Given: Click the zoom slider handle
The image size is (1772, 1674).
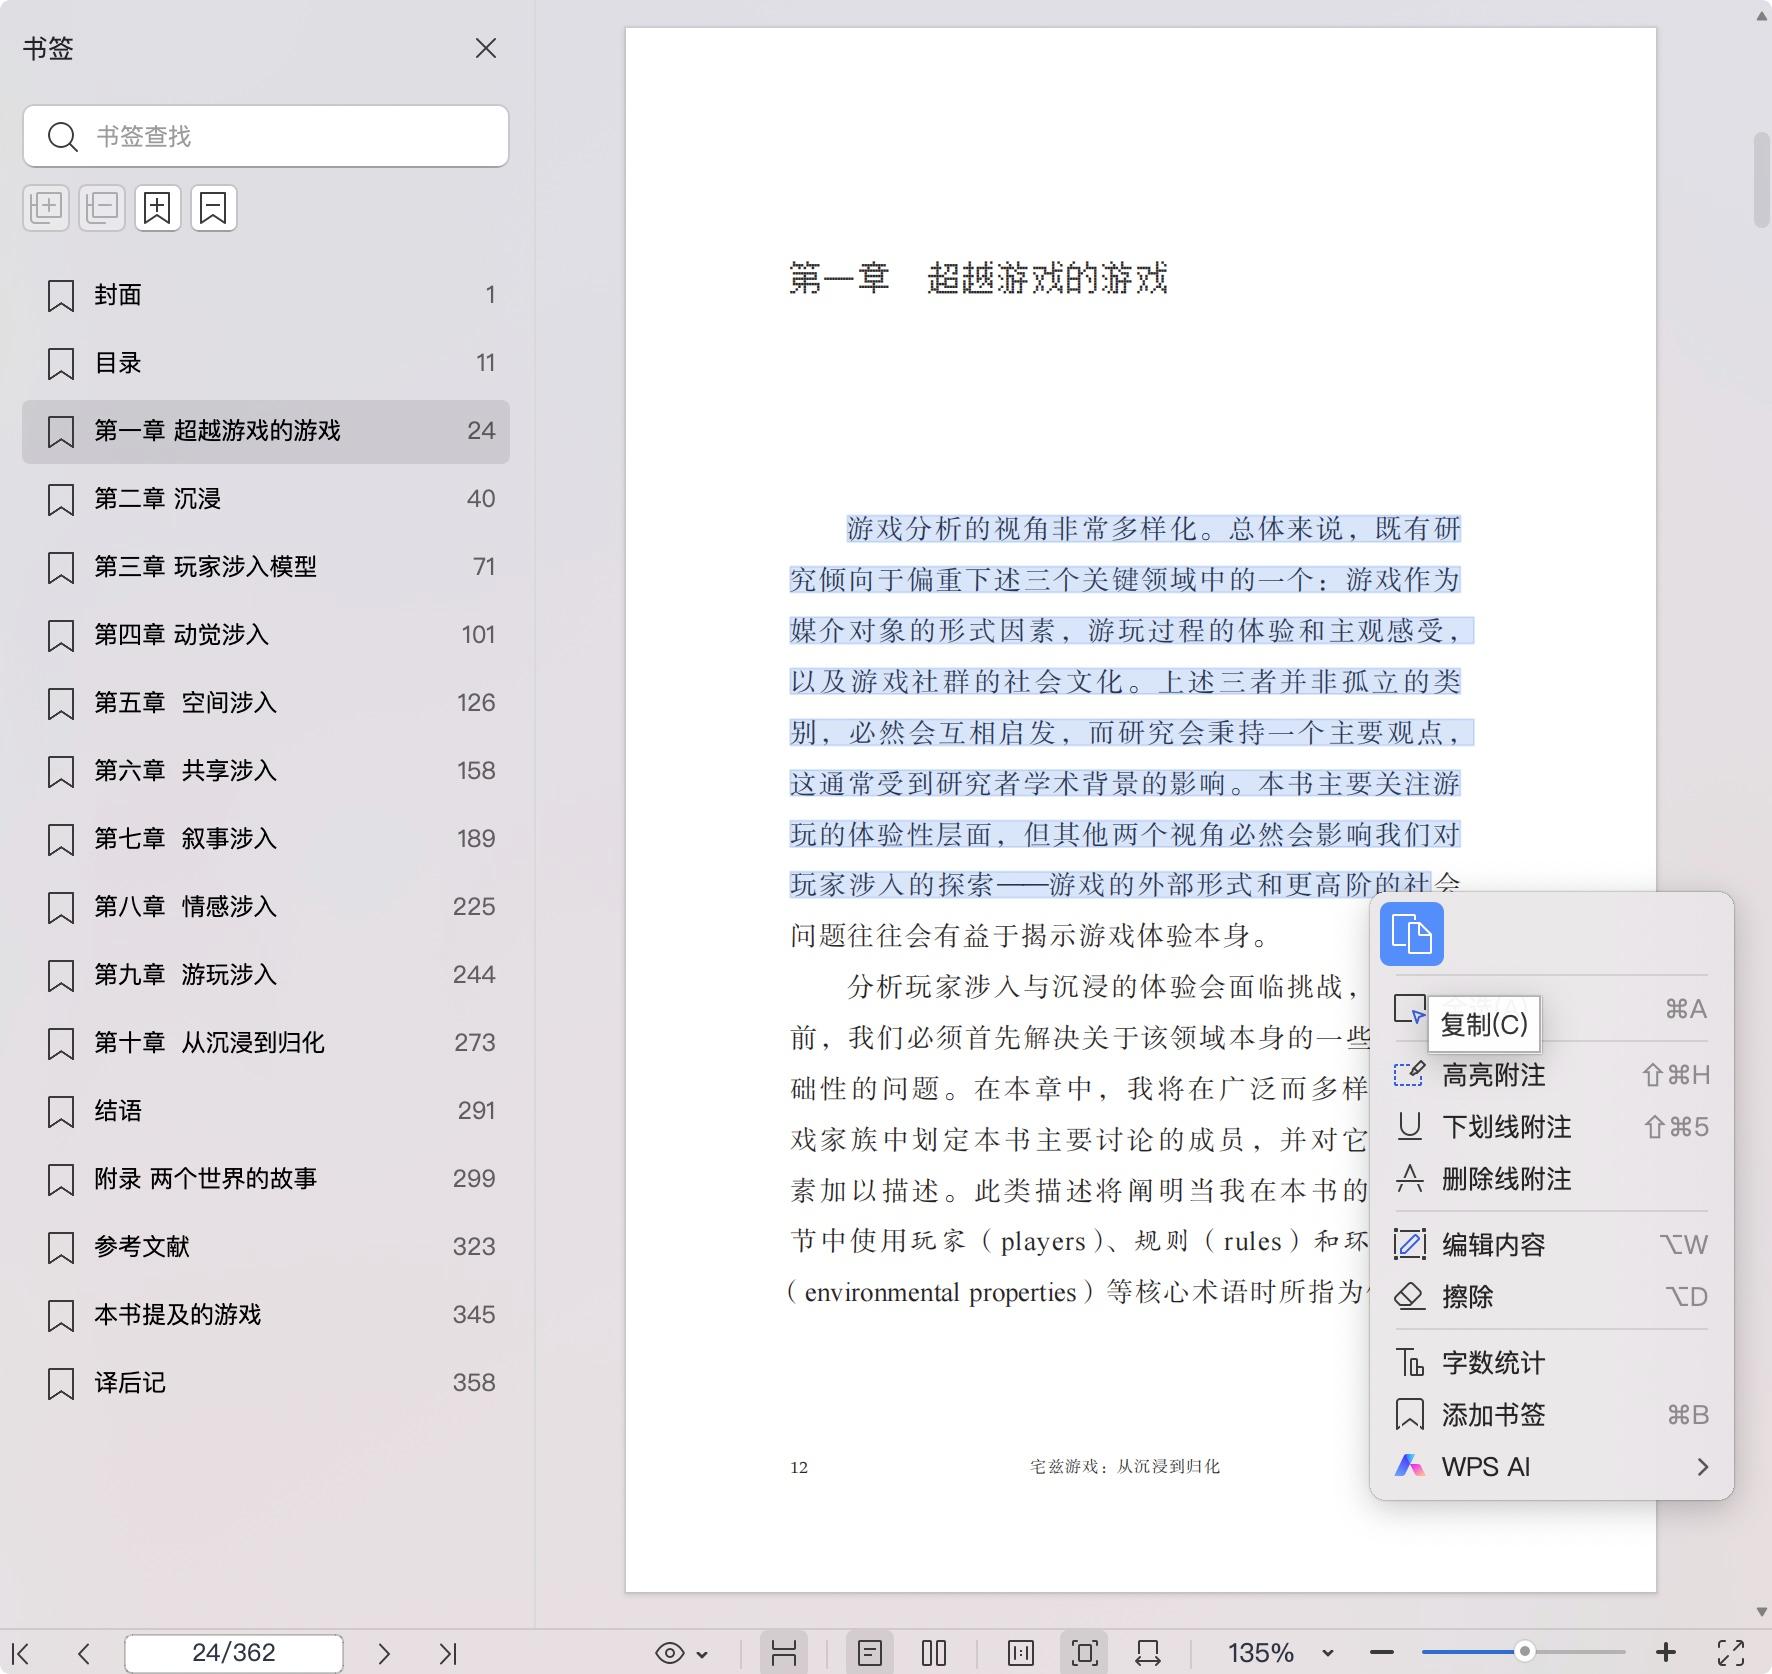Looking at the screenshot, I should (1524, 1652).
